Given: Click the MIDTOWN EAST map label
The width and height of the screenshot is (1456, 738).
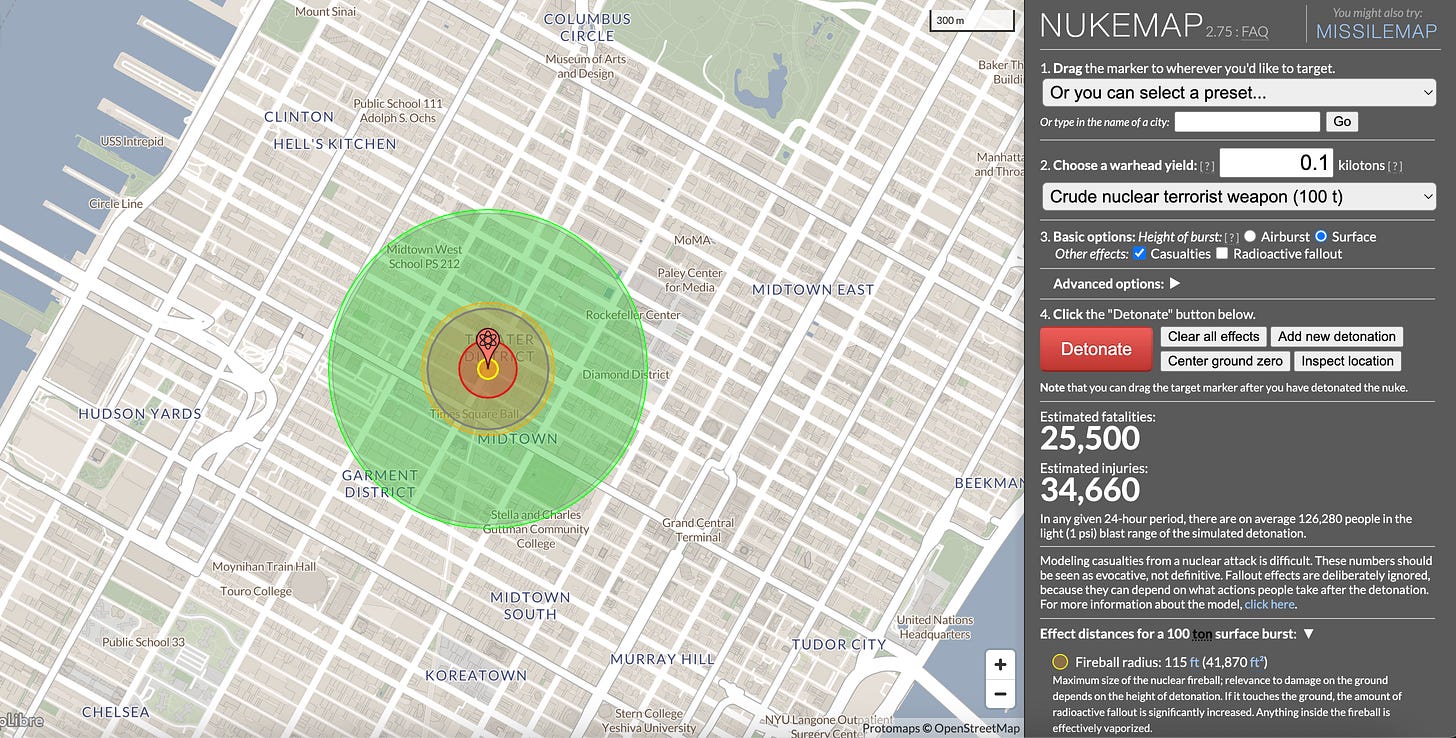Looking at the screenshot, I should point(813,289).
